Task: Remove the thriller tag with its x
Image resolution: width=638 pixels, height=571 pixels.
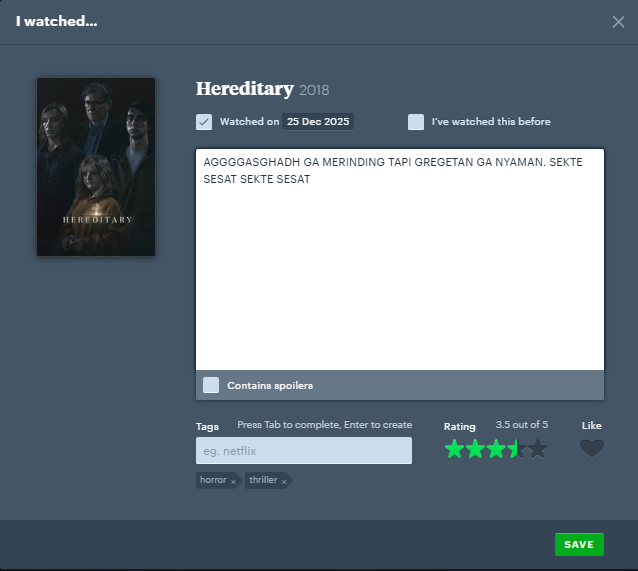Action: [283, 481]
